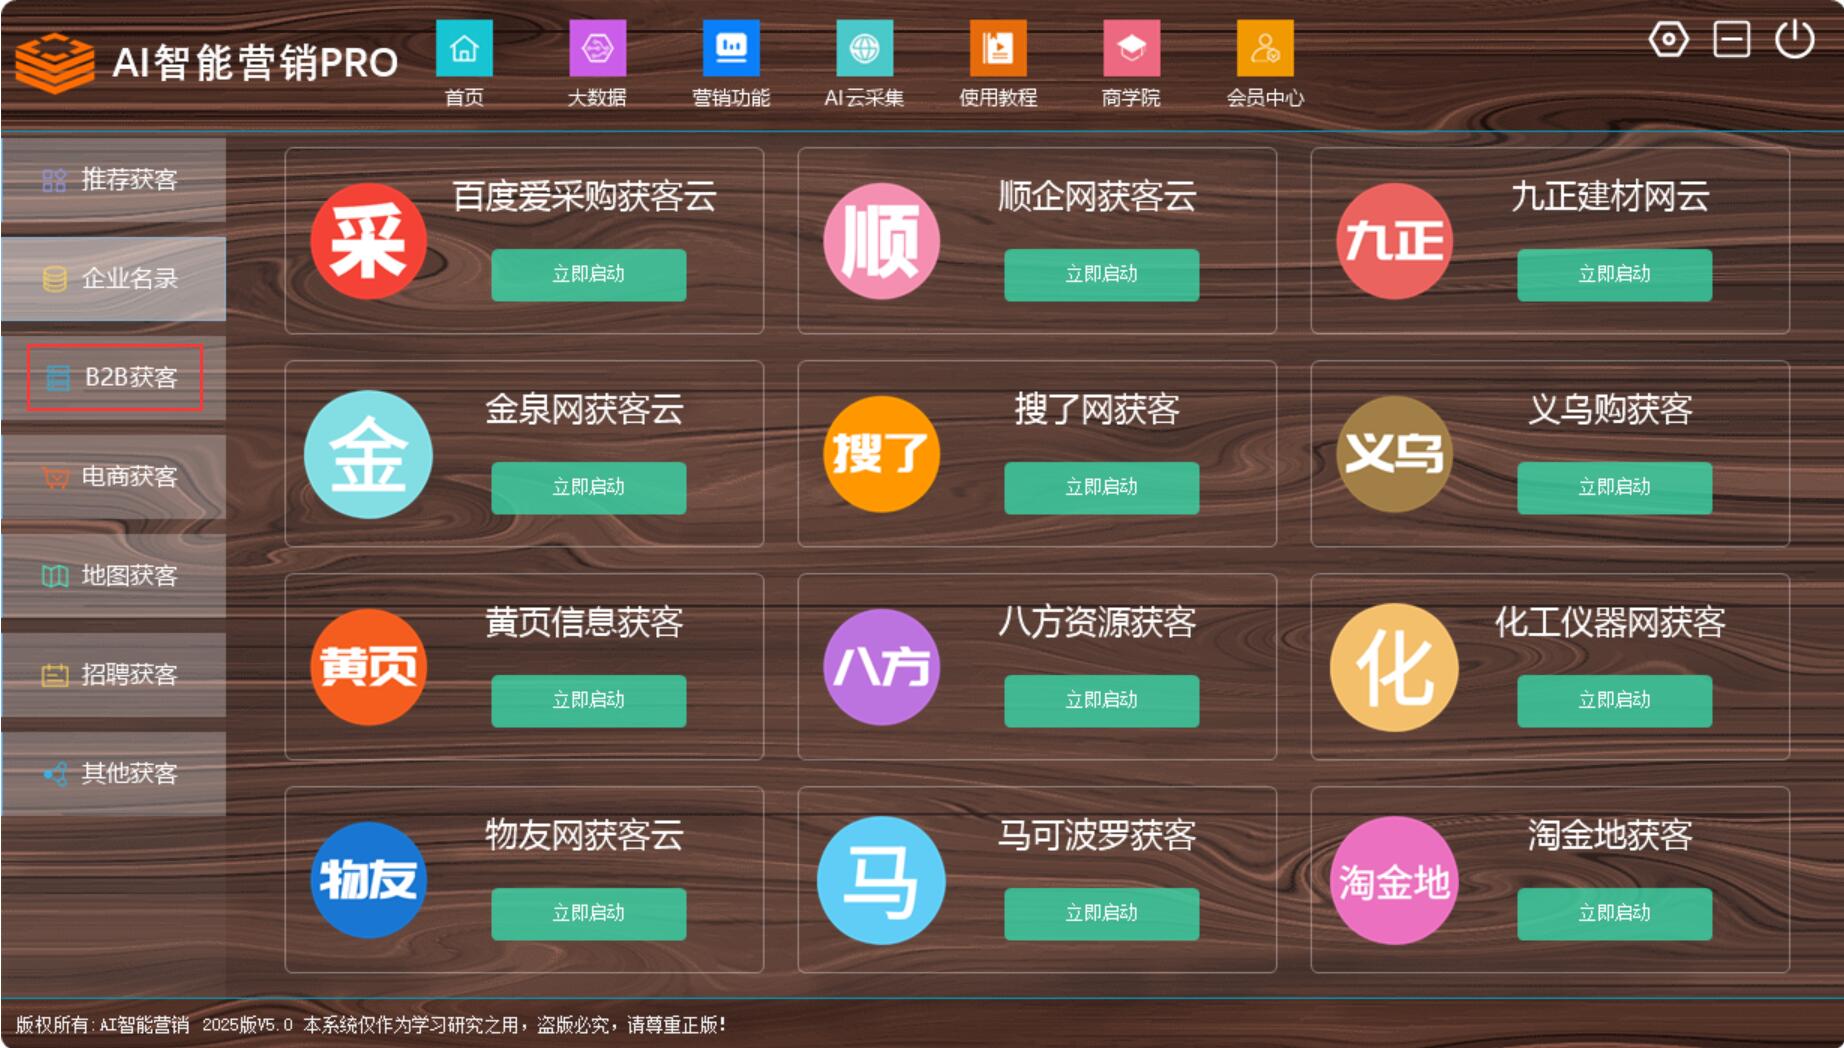Screen dimensions: 1844x1048
Task: Open the 首页 home icon
Action: point(464,49)
